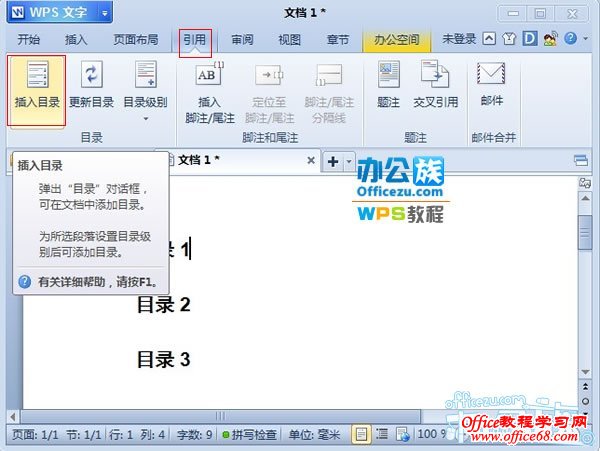This screenshot has width=600, height=451.
Task: Click the browse object circle icon
Action: tap(585, 401)
